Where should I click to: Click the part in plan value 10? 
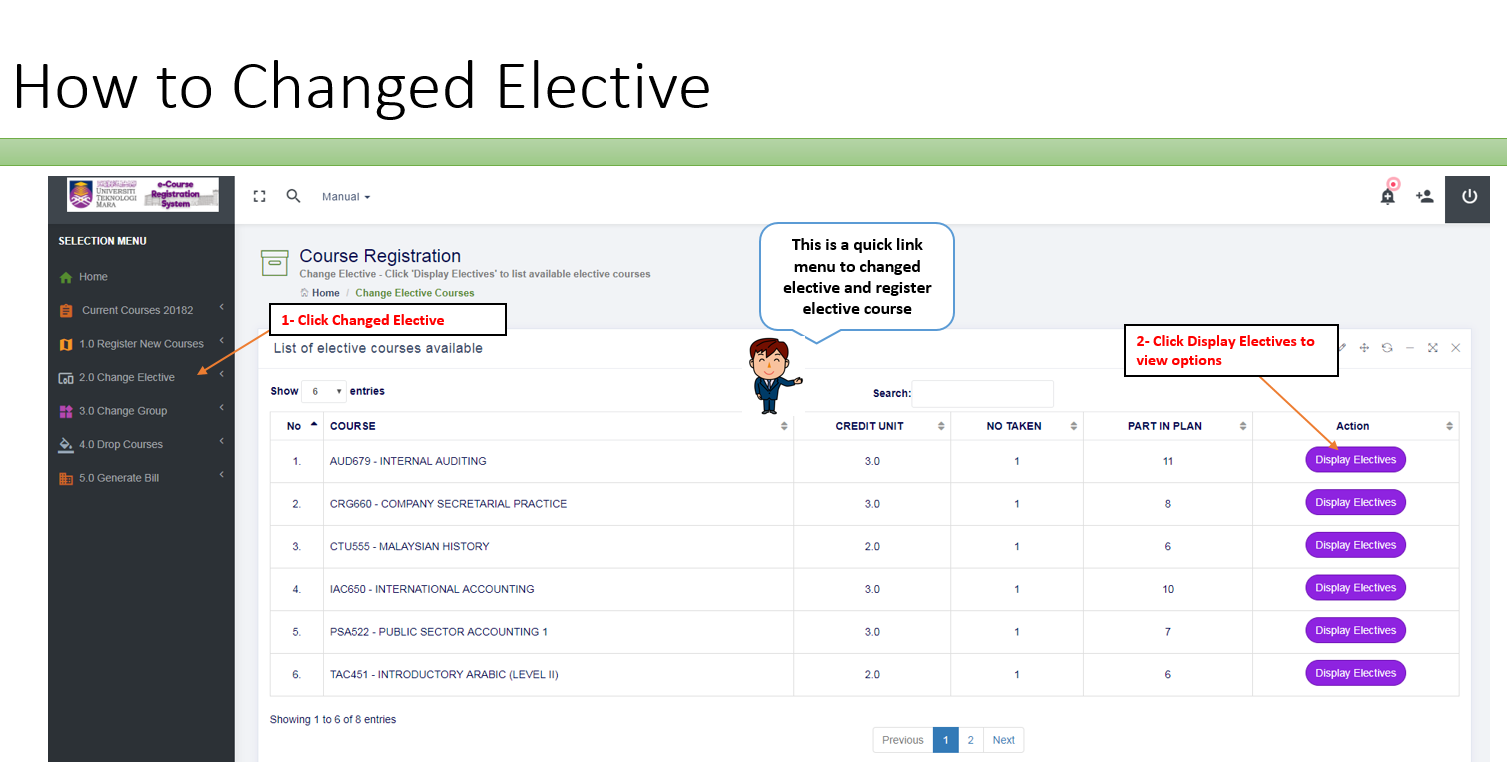pos(1168,590)
